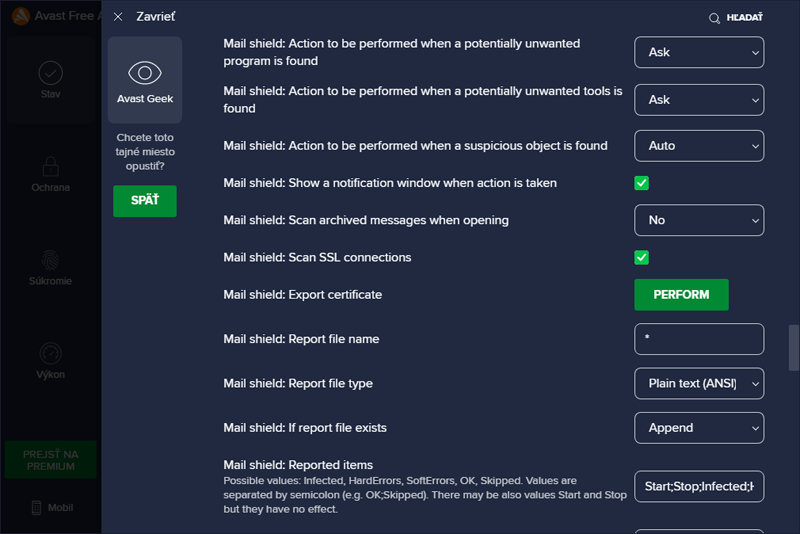Click the search magnifier icon
This screenshot has width=800, height=534.
tap(714, 18)
